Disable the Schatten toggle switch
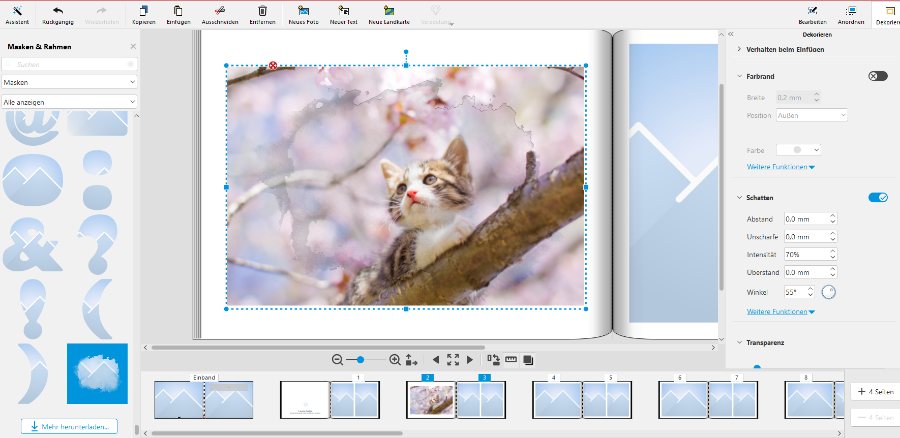The height and width of the screenshot is (438, 900). click(878, 198)
